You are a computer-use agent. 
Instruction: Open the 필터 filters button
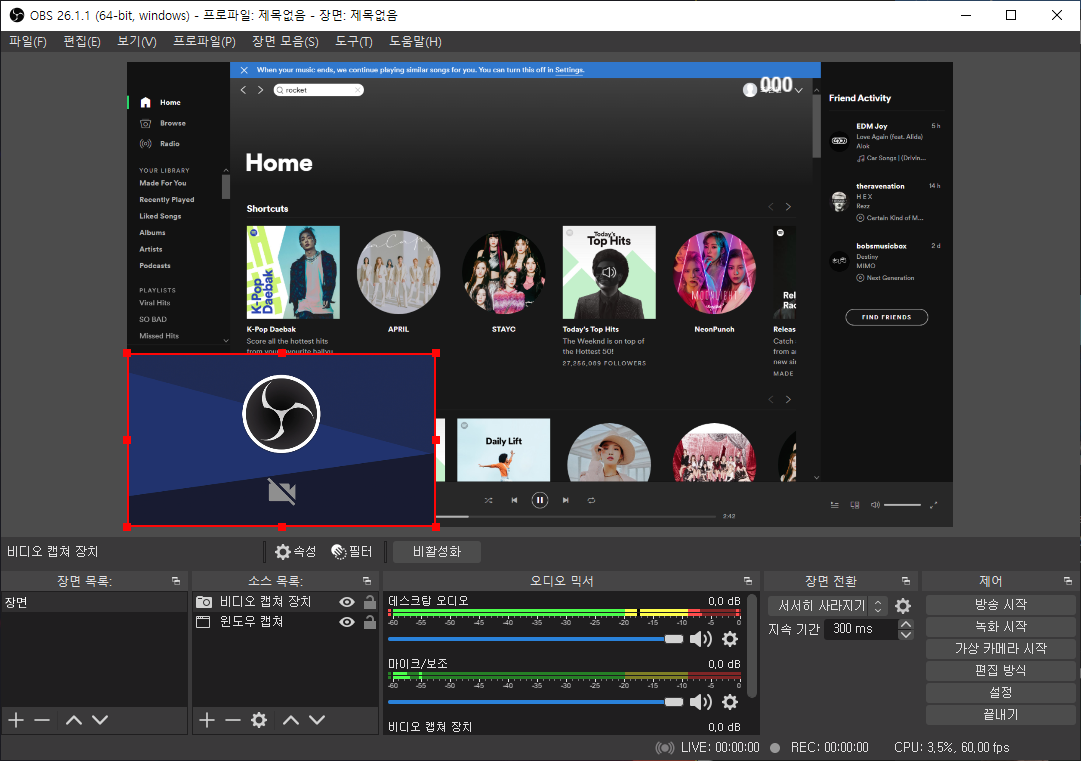coord(352,551)
